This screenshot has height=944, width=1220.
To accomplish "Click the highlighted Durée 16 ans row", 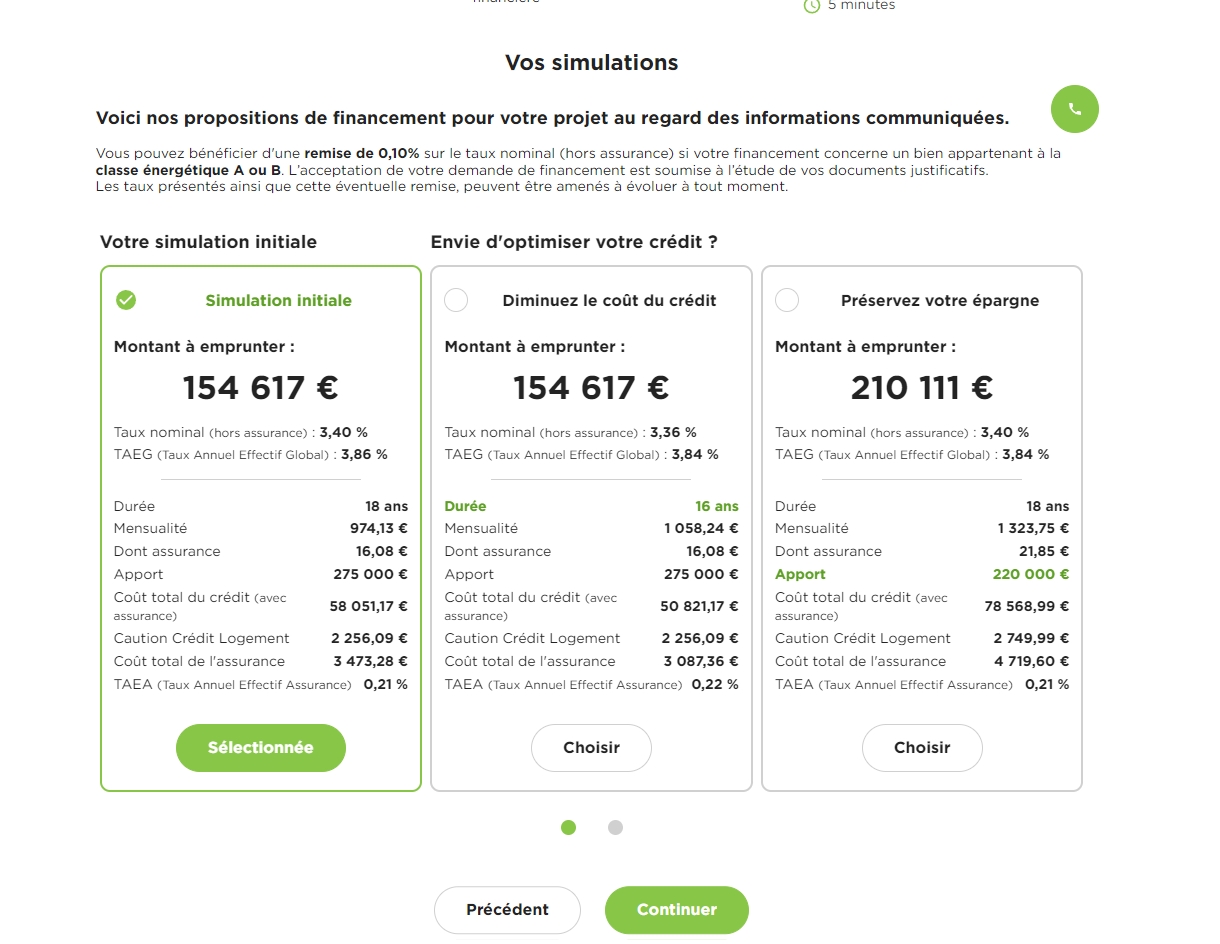I will 591,506.
